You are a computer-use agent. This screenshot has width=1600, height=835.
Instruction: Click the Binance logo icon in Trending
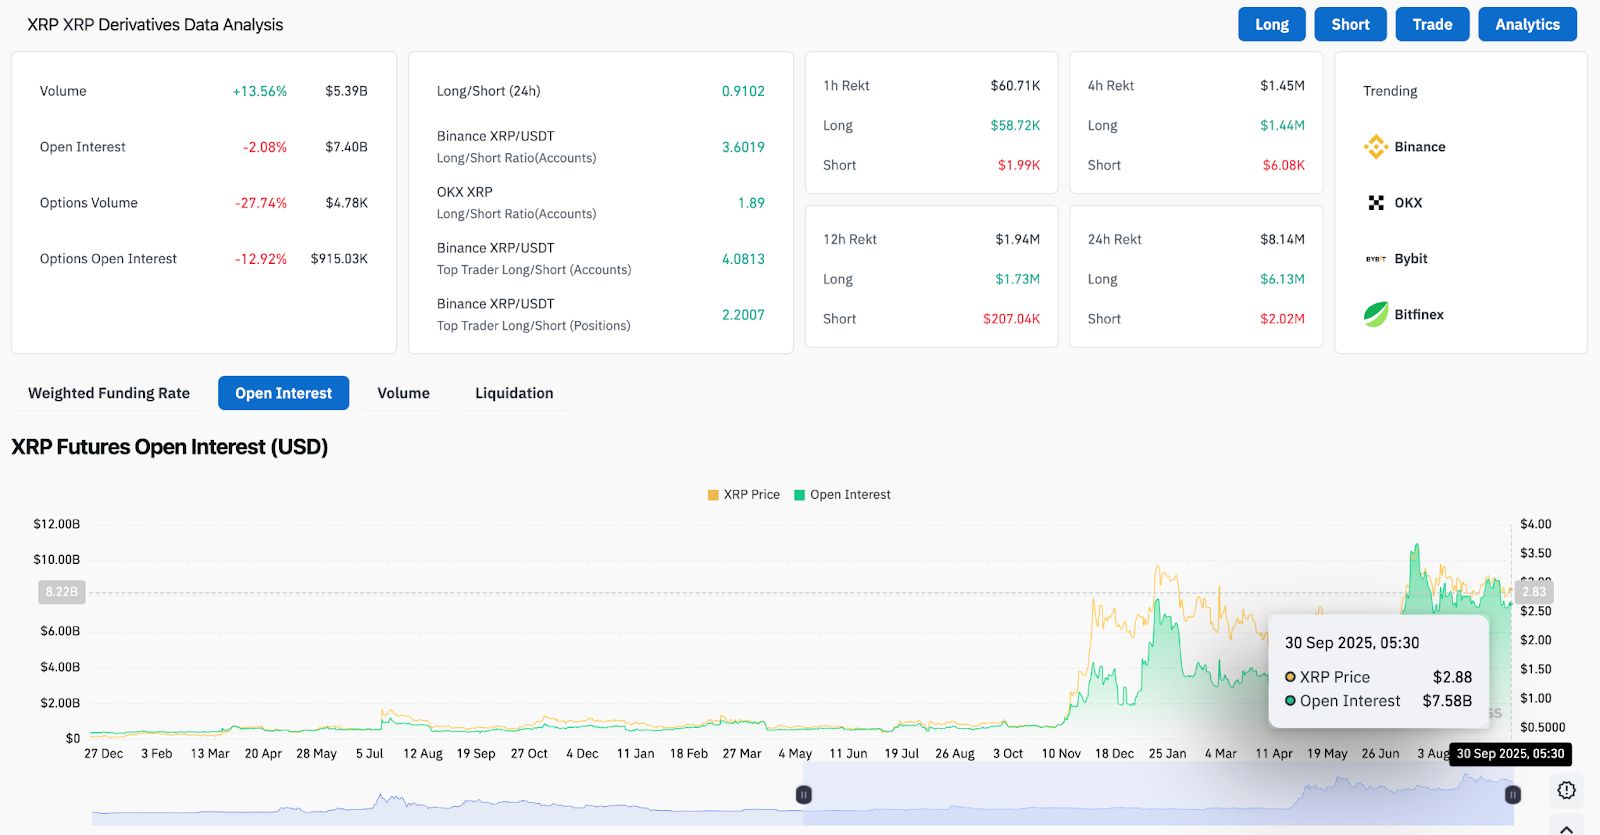pos(1376,147)
